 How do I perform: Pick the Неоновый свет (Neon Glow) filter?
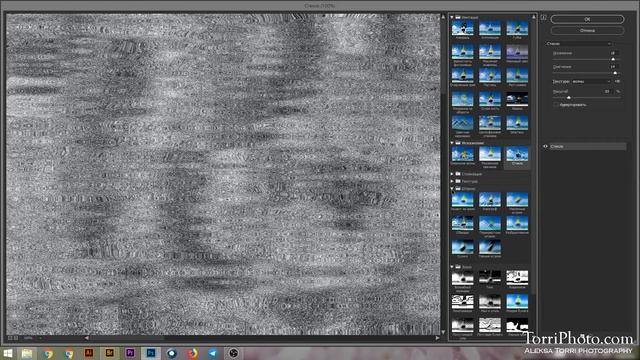coord(517,52)
